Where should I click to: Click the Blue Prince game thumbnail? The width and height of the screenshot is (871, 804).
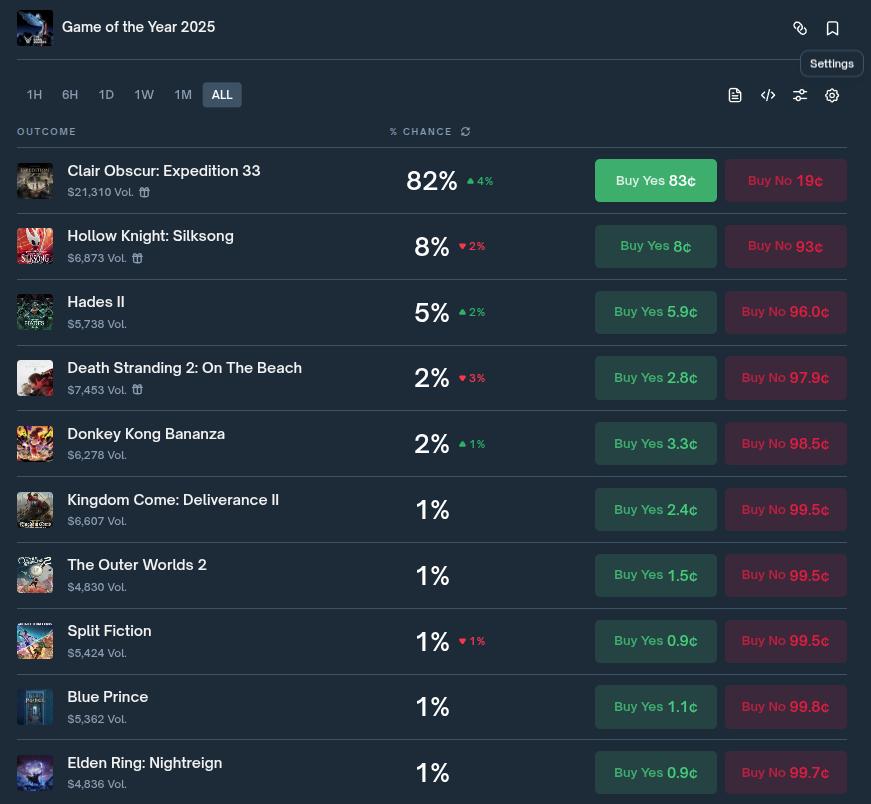[x=35, y=707]
